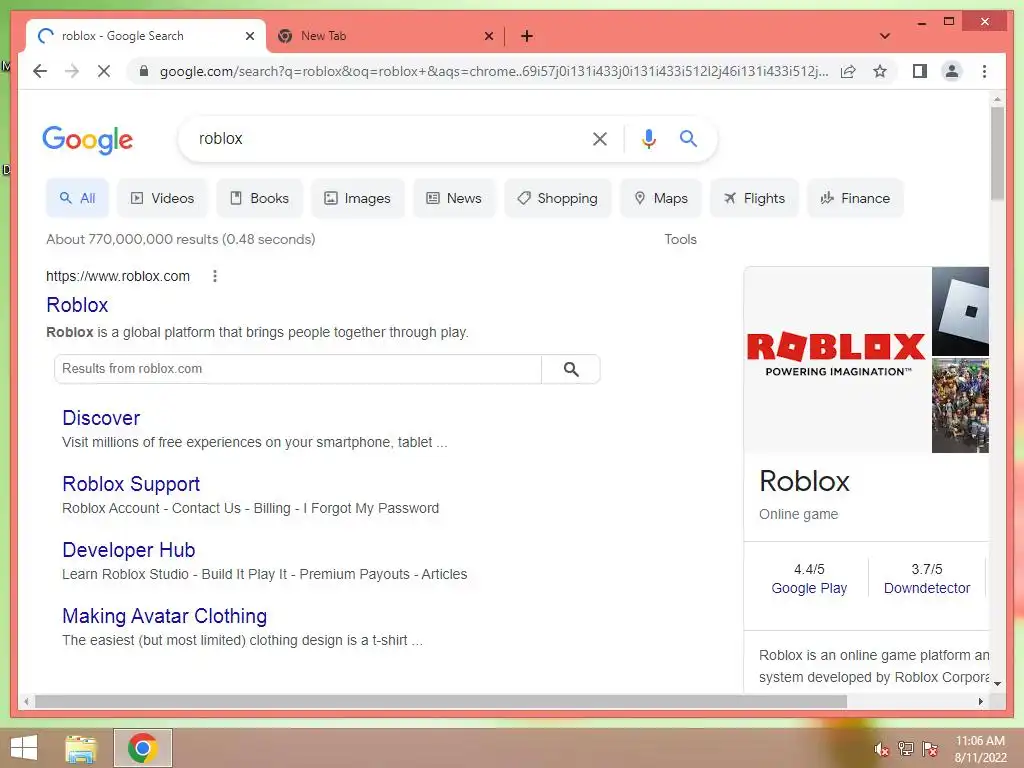Click the Chrome taskbar icon
Image resolution: width=1024 pixels, height=768 pixels.
(142, 748)
